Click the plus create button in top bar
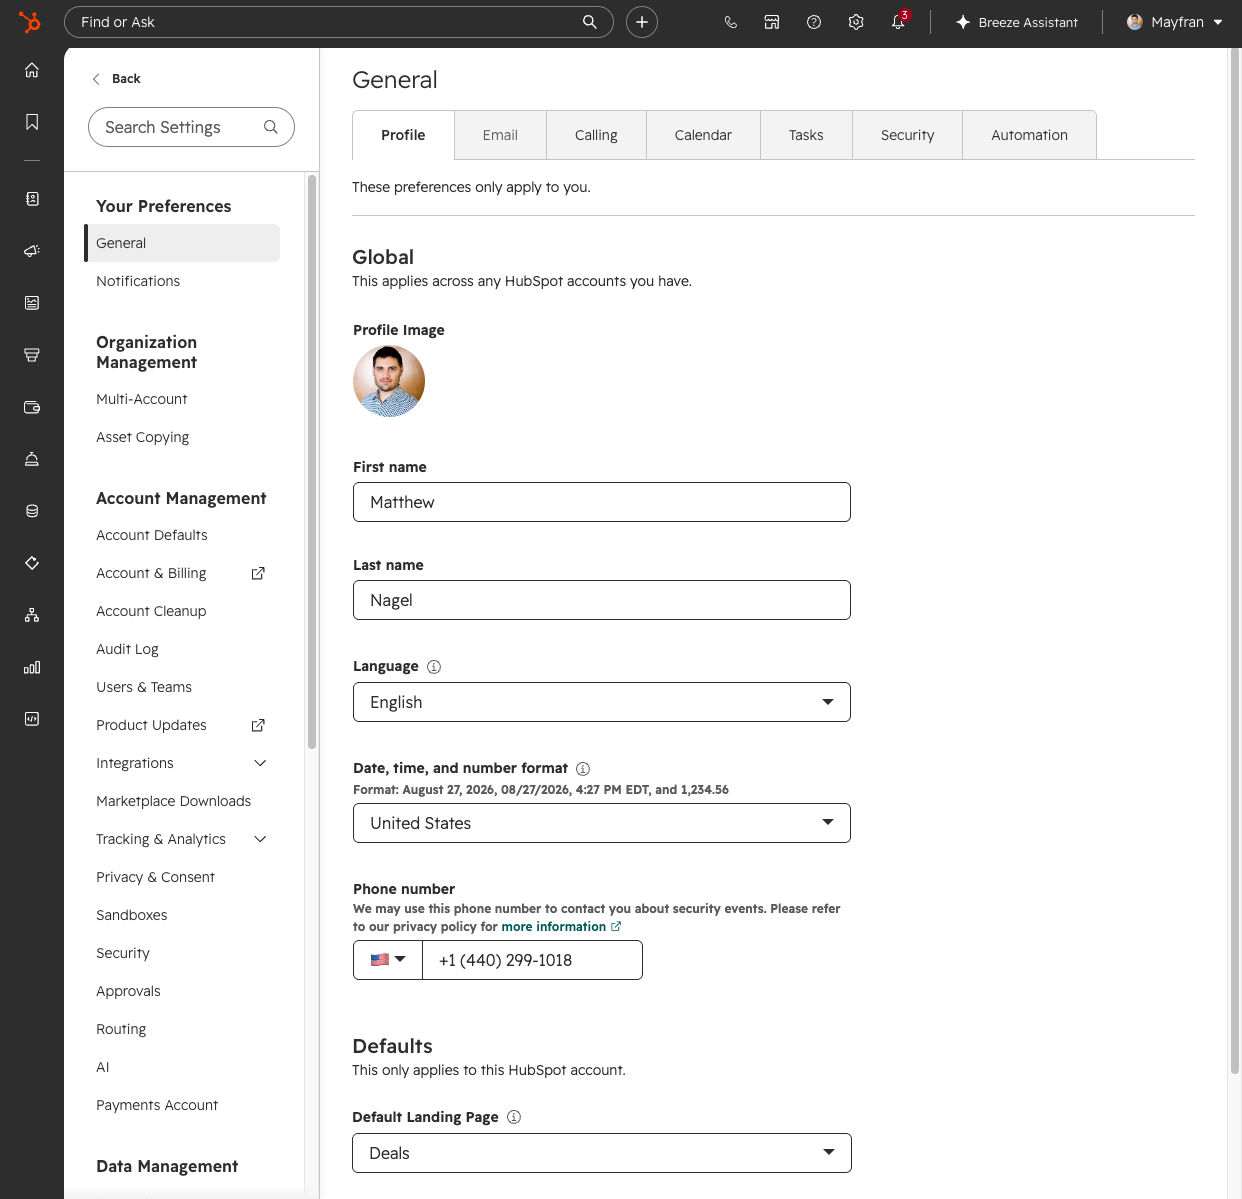Image resolution: width=1242 pixels, height=1199 pixels. (642, 22)
